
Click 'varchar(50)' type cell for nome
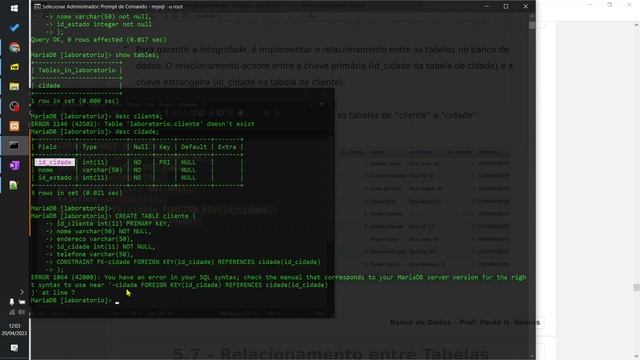(x=102, y=170)
